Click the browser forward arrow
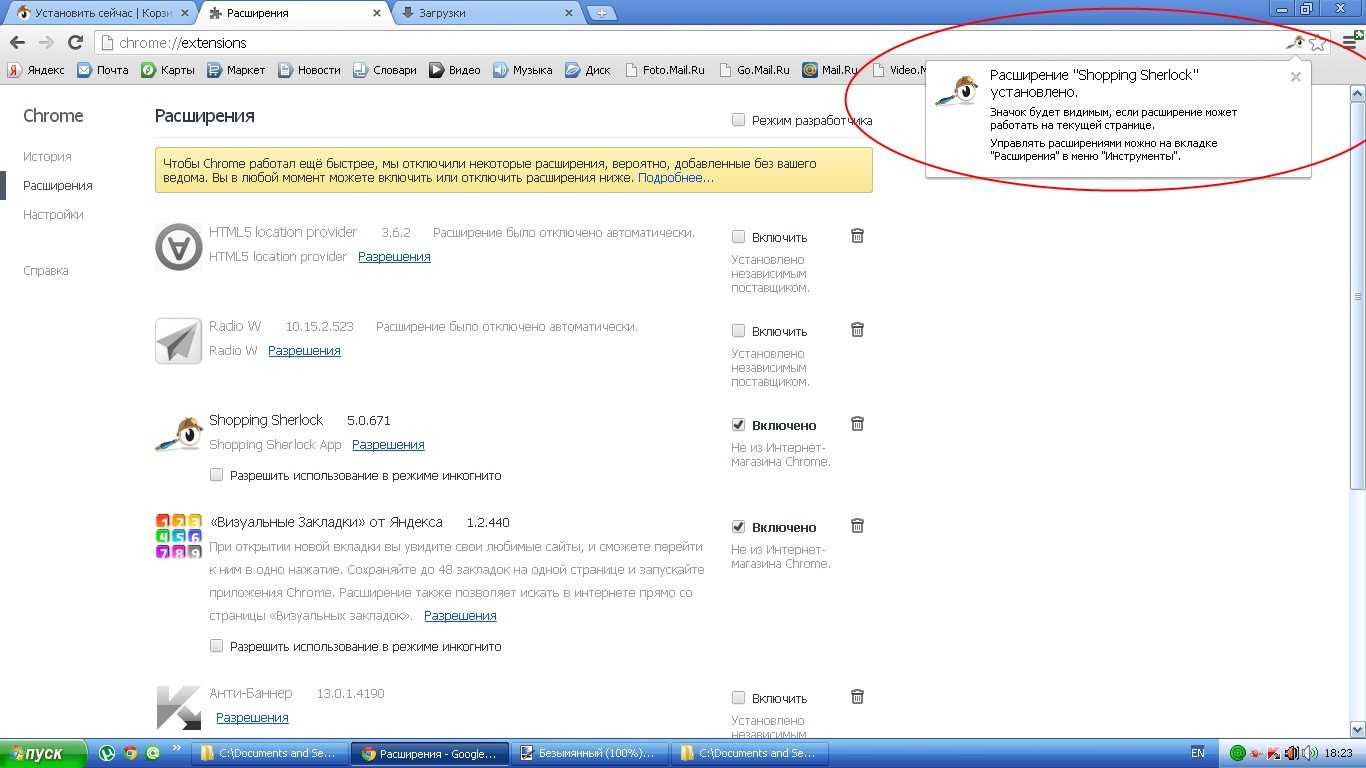Screen dimensions: 1366x768 tap(46, 42)
